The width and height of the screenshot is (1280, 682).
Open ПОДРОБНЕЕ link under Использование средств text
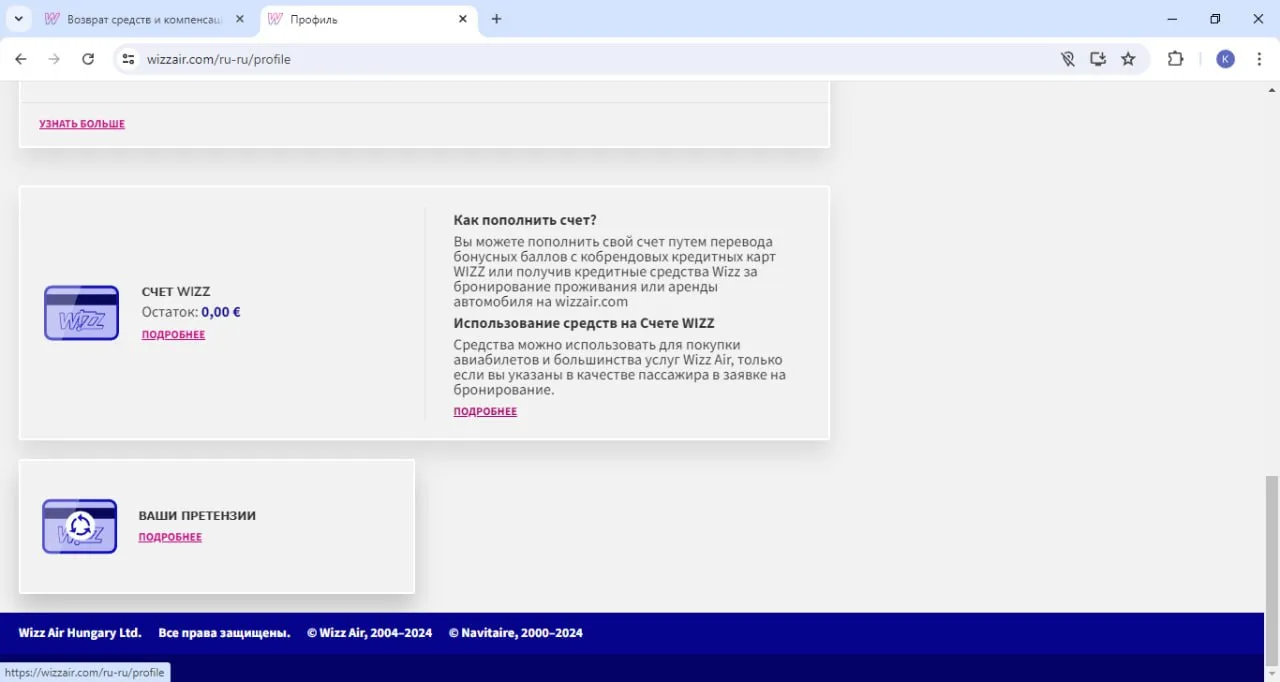point(485,412)
